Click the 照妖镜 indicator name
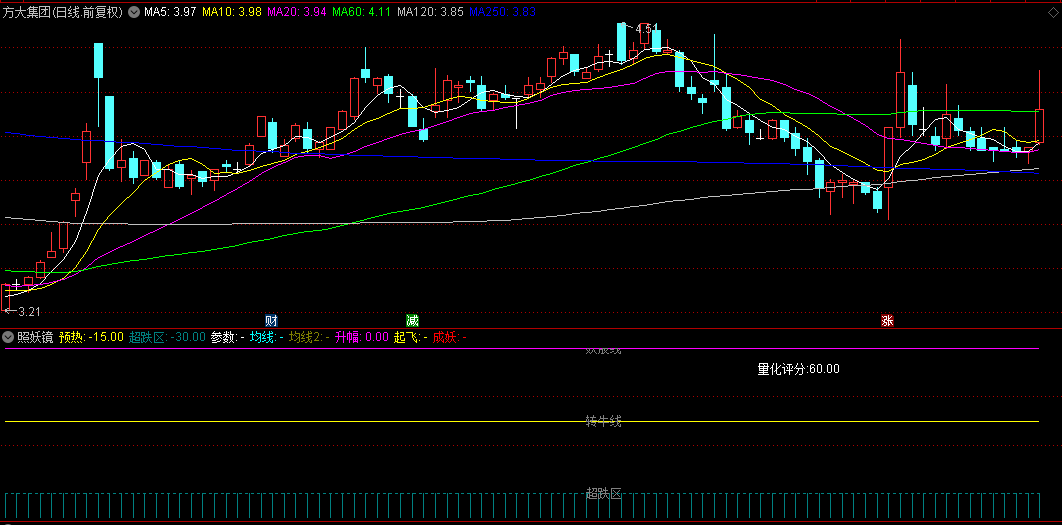The image size is (1062, 525). (x=35, y=337)
